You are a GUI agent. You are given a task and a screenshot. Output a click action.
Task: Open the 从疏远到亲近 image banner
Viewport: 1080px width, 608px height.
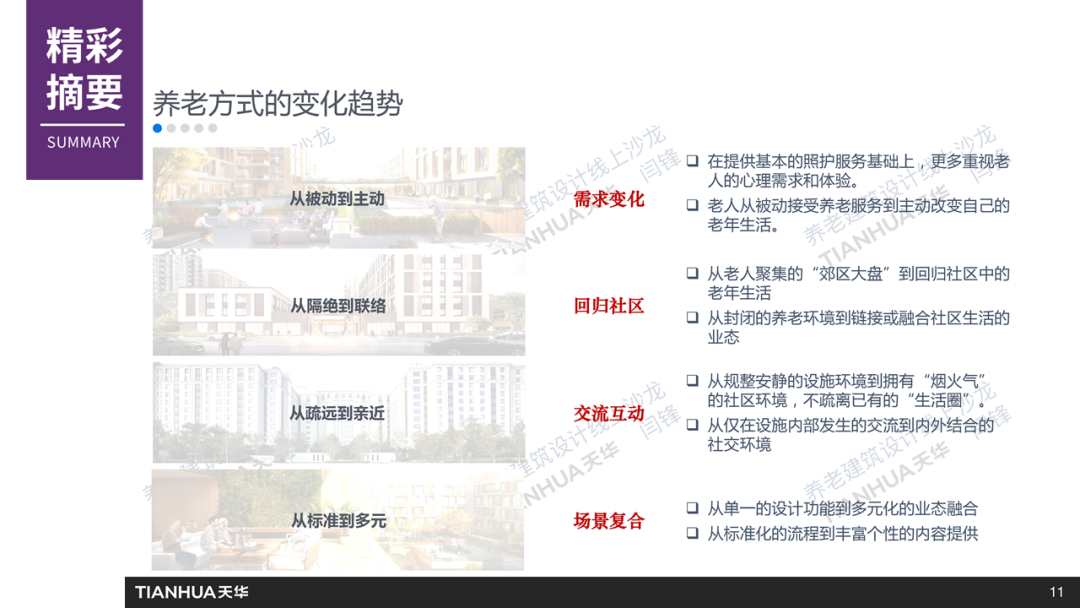click(x=338, y=413)
